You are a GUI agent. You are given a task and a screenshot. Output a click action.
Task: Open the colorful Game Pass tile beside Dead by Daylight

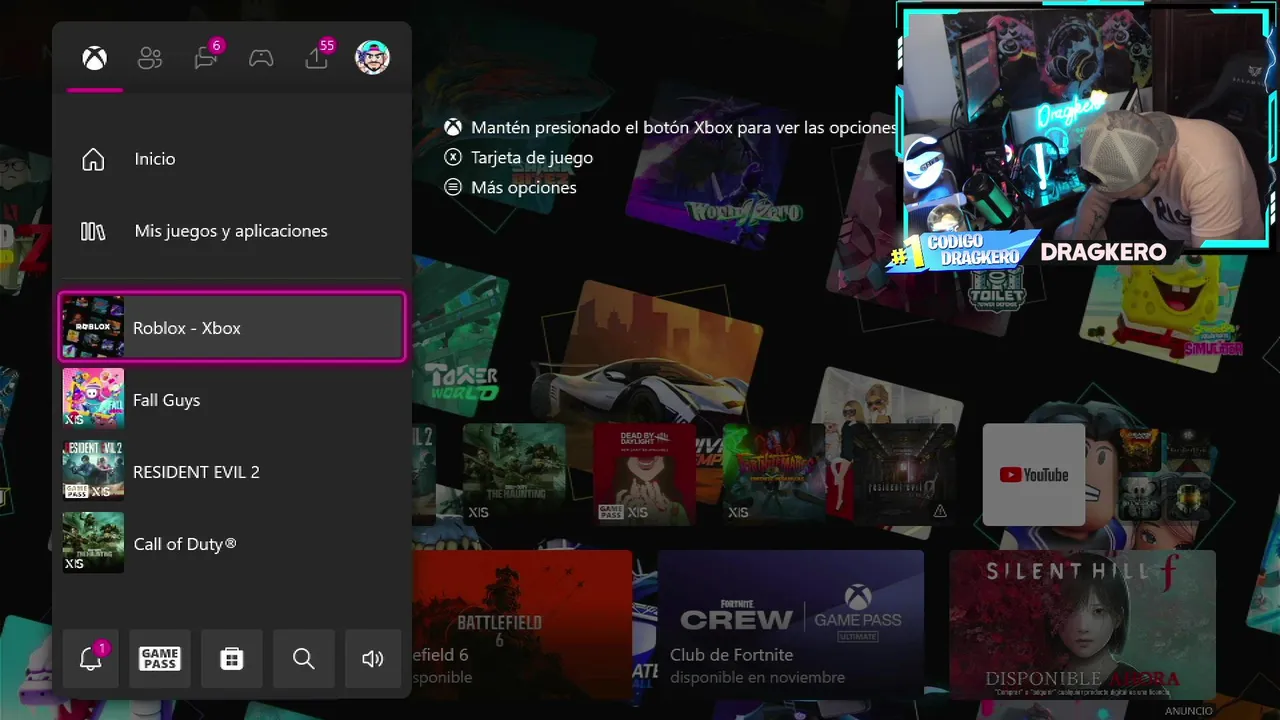coord(774,474)
